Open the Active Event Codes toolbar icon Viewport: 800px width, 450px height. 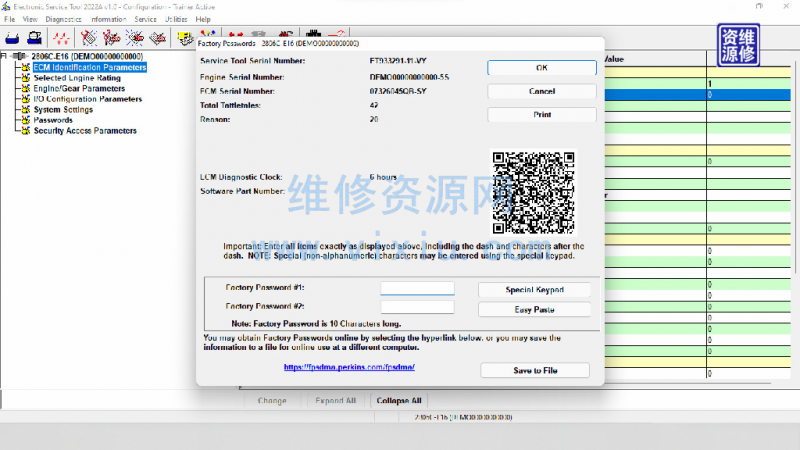pos(135,38)
